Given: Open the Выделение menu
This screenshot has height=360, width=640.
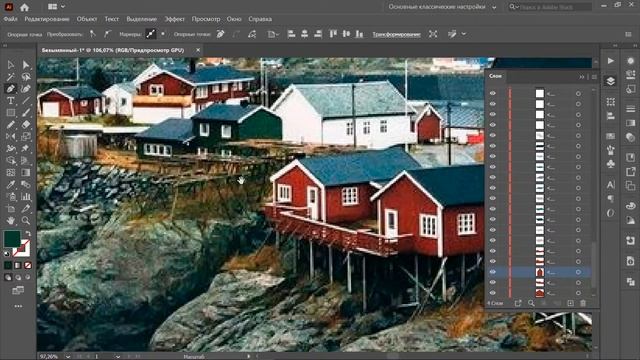Looking at the screenshot, I should coord(142,19).
